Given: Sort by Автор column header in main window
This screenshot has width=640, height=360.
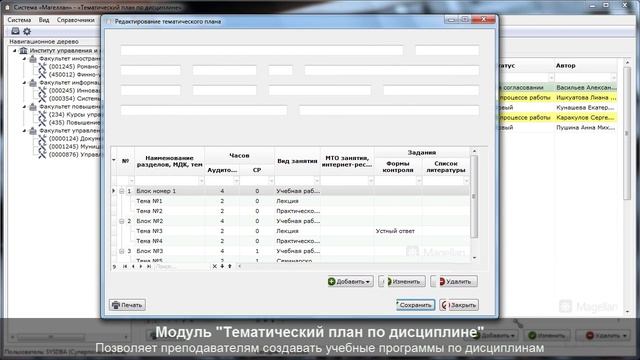Looking at the screenshot, I should (x=586, y=65).
